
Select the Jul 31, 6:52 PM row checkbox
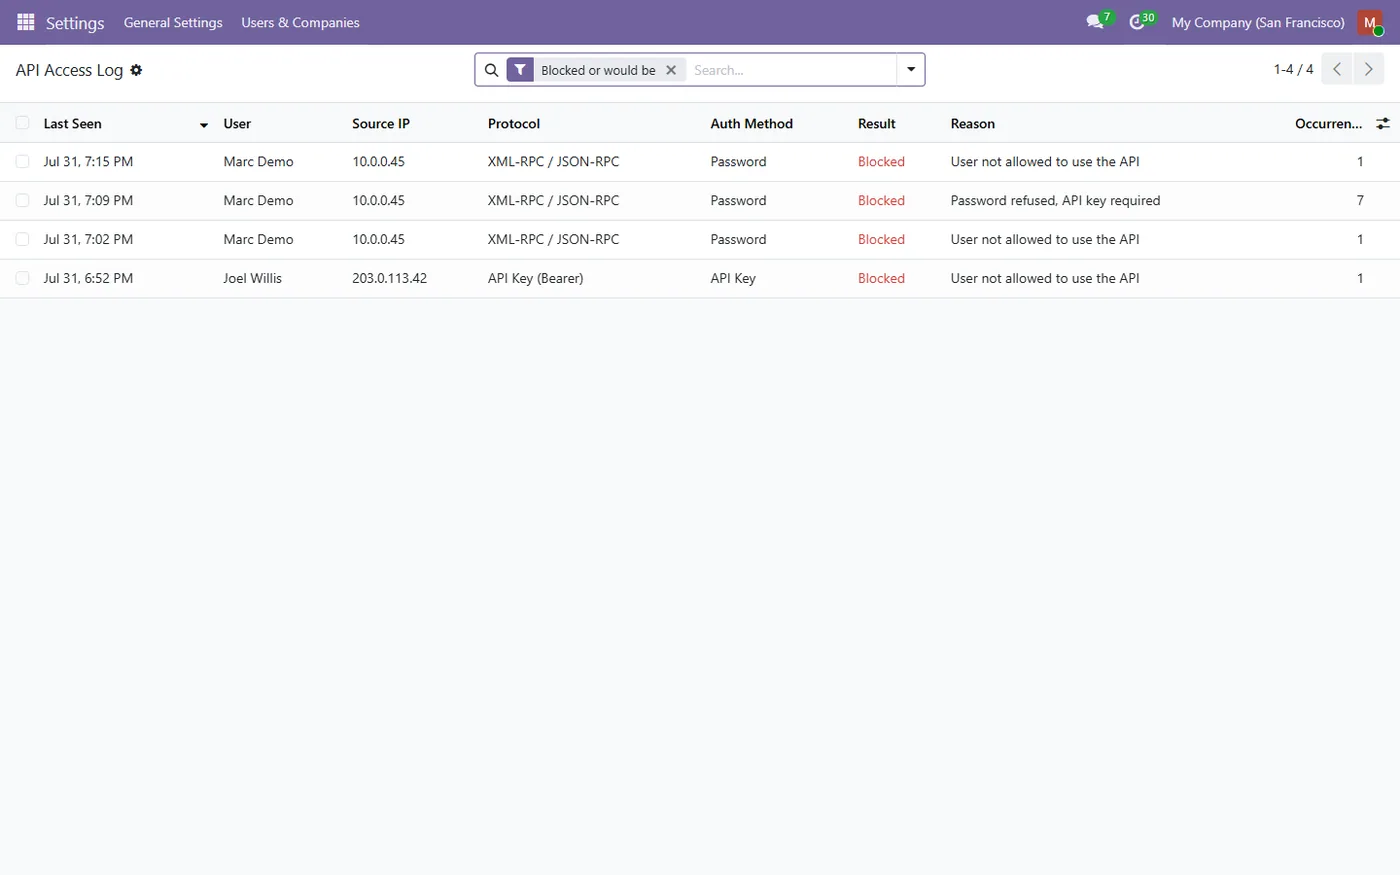click(22, 278)
